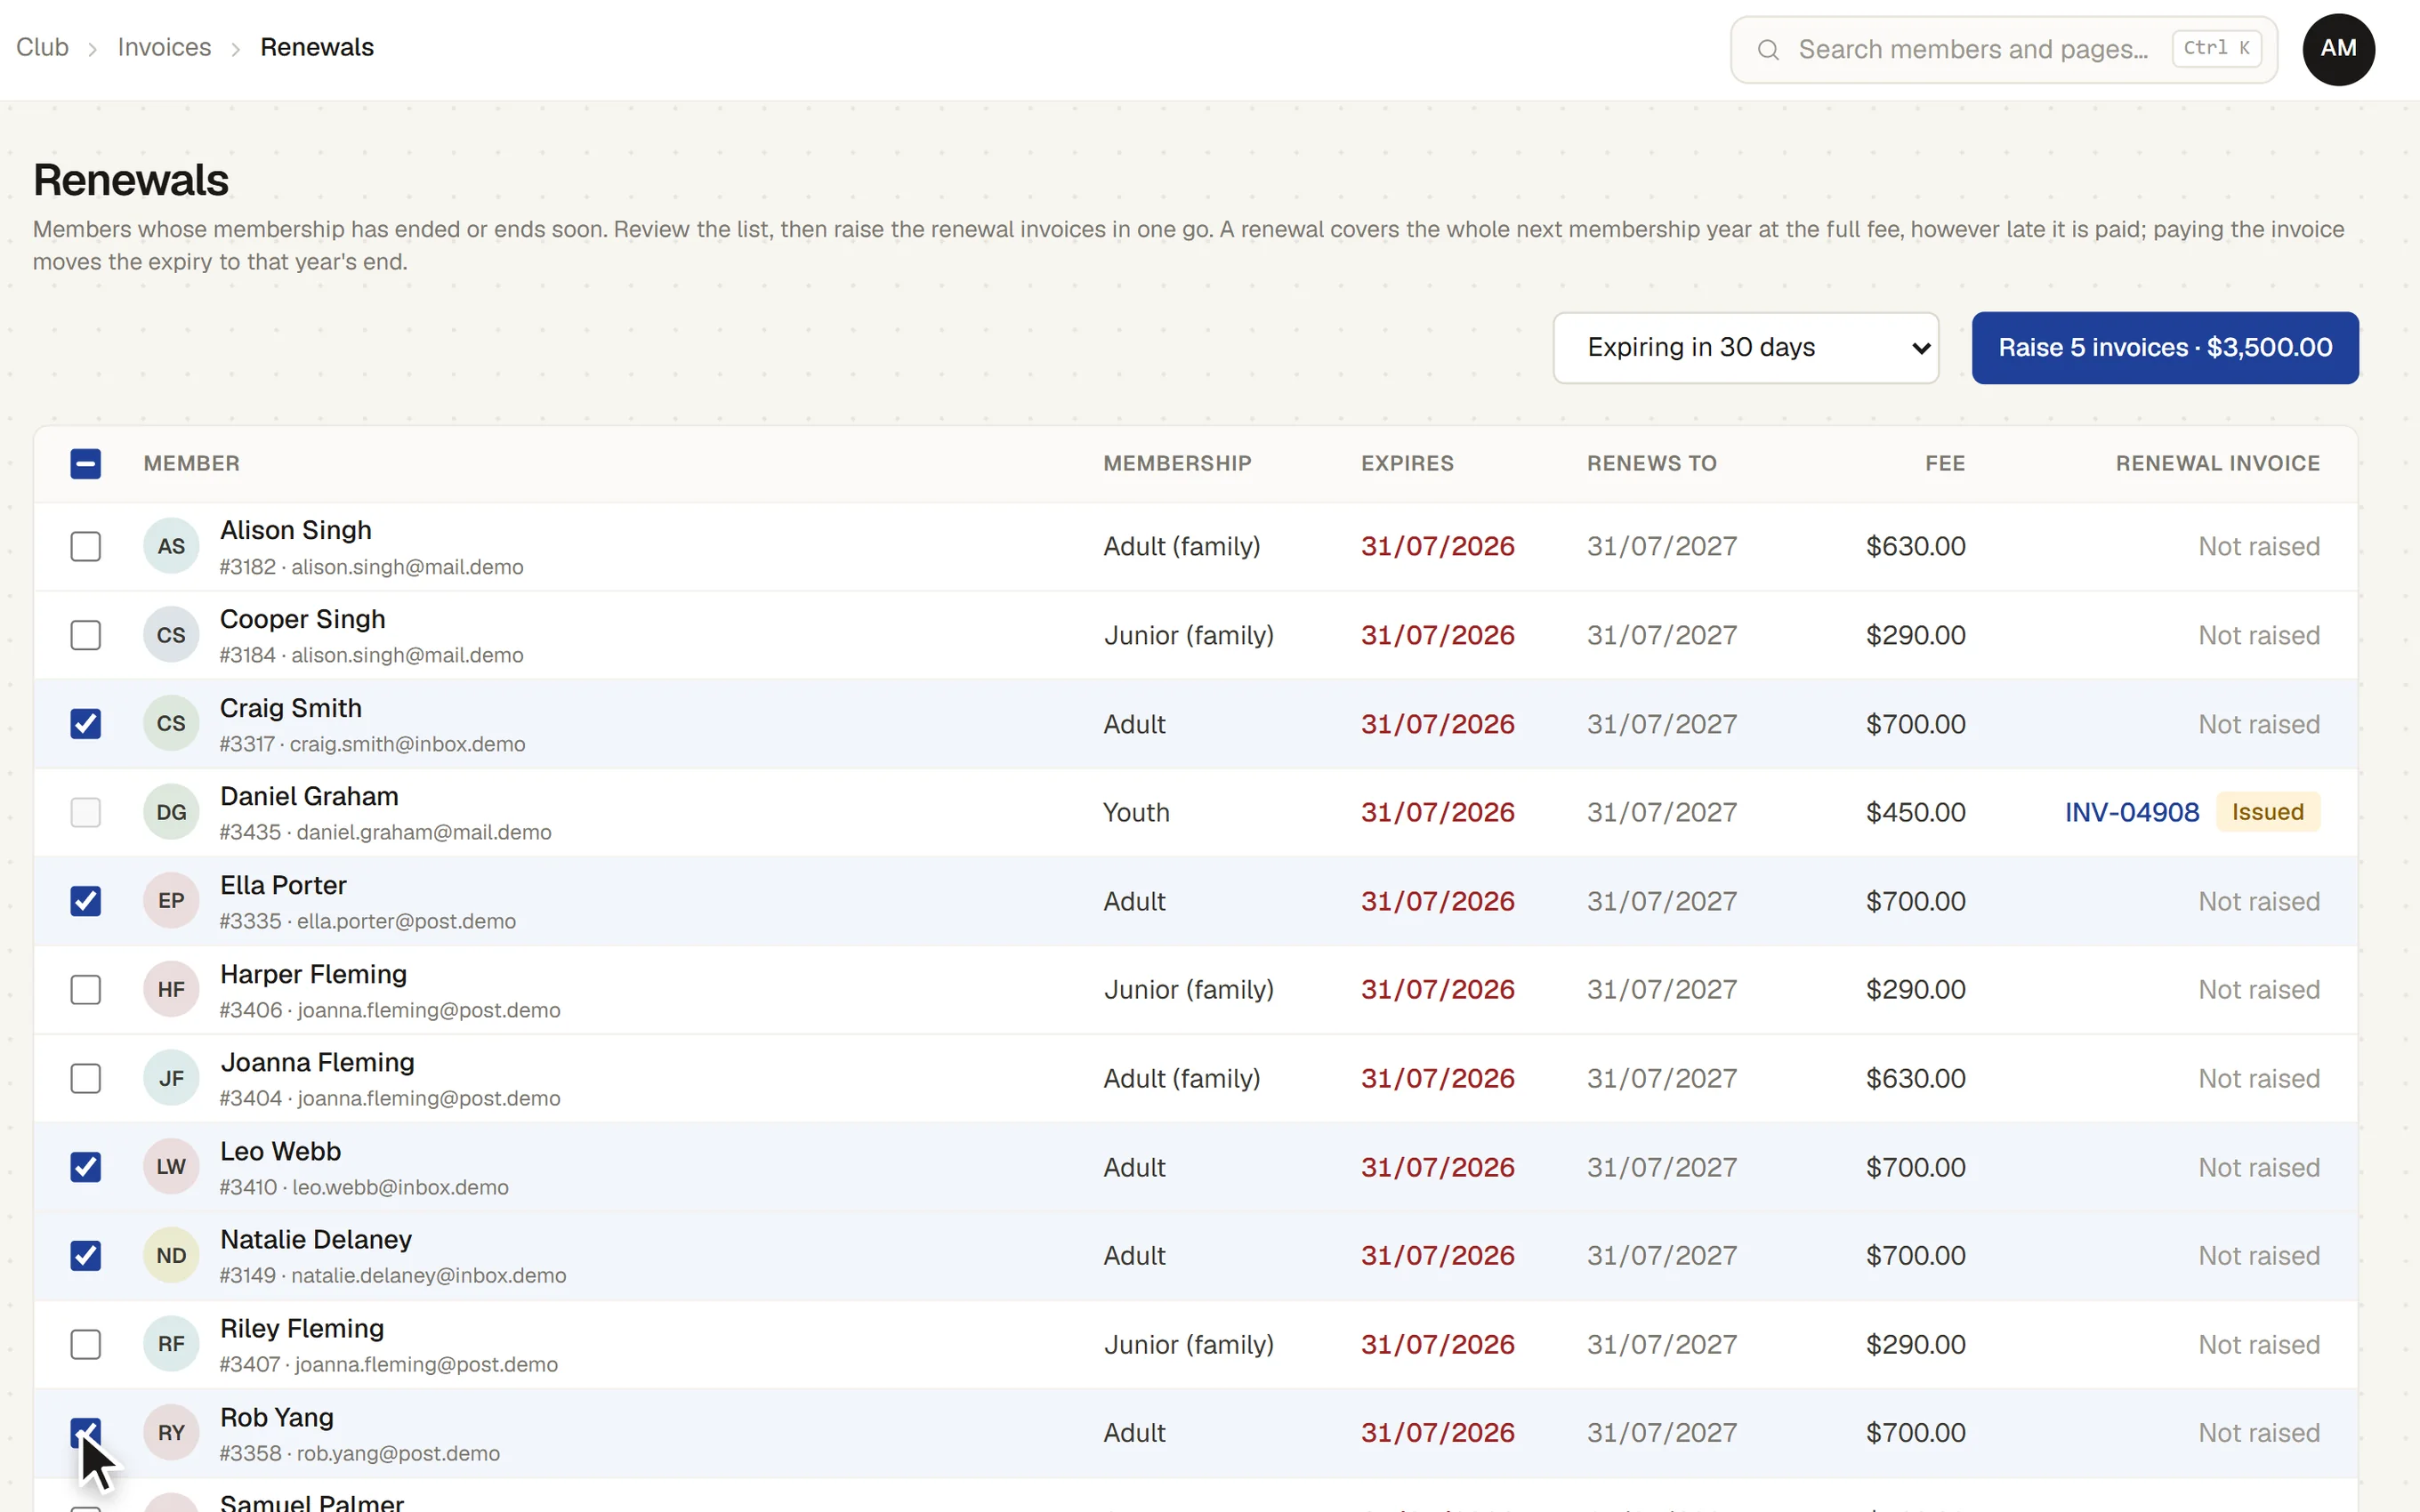Click the FEE column header
This screenshot has height=1512, width=2420.
point(1945,464)
